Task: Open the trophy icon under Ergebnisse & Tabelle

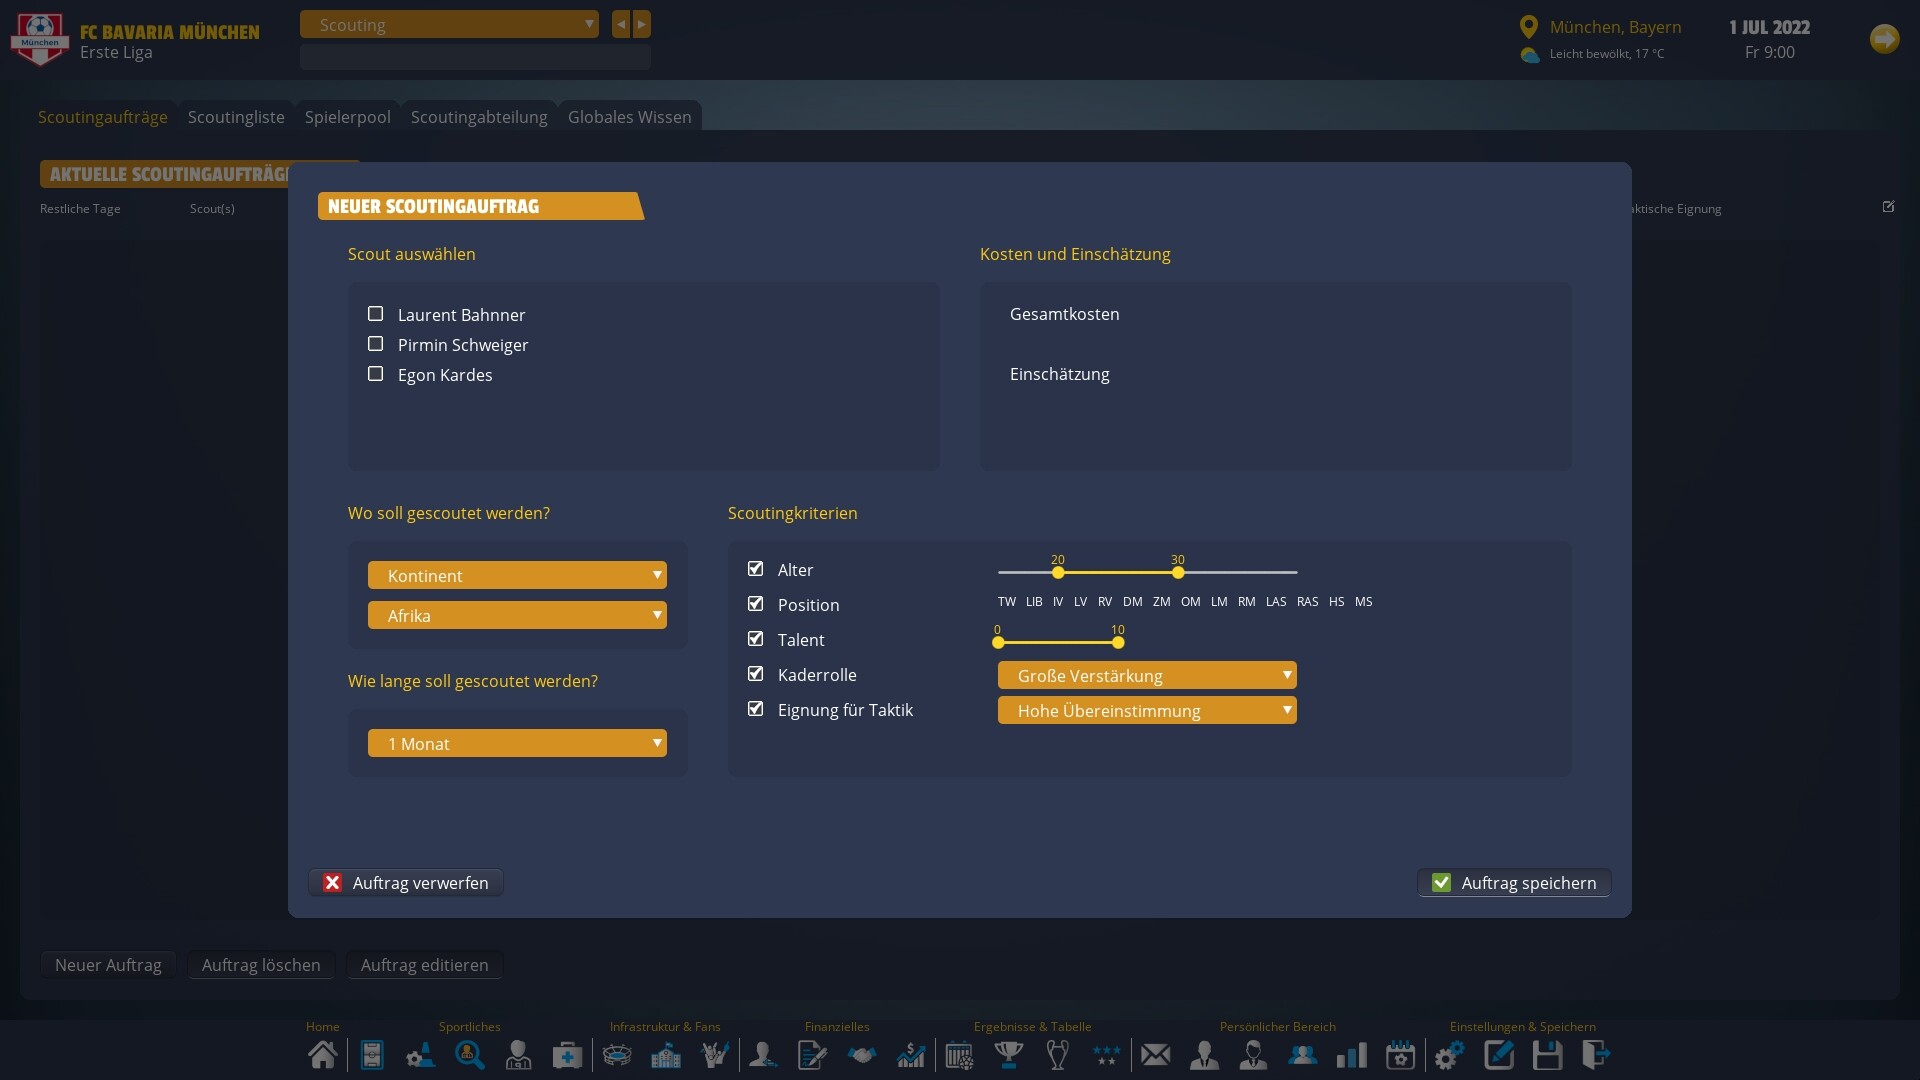Action: click(1010, 1055)
